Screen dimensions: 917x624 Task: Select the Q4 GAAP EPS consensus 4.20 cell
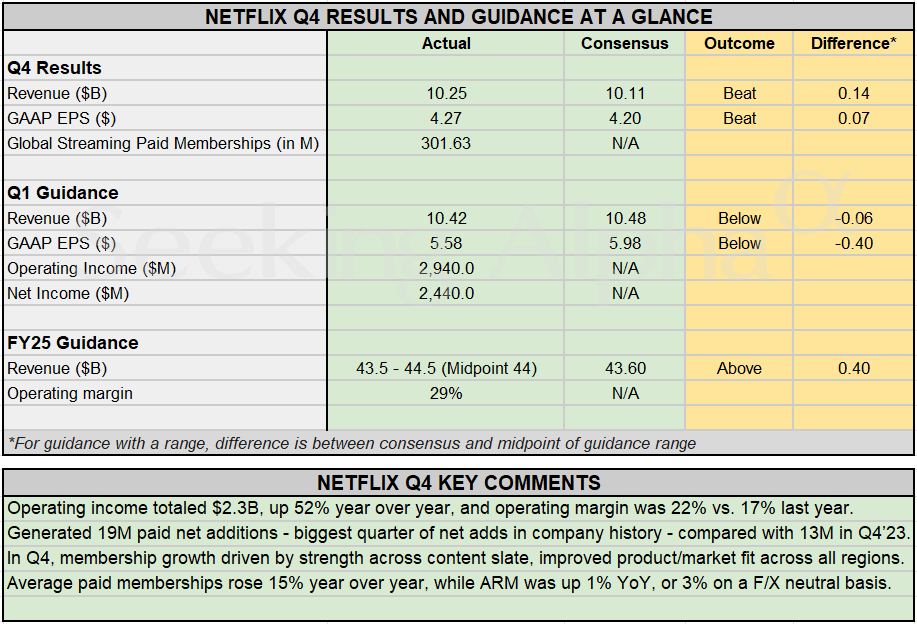coord(625,118)
